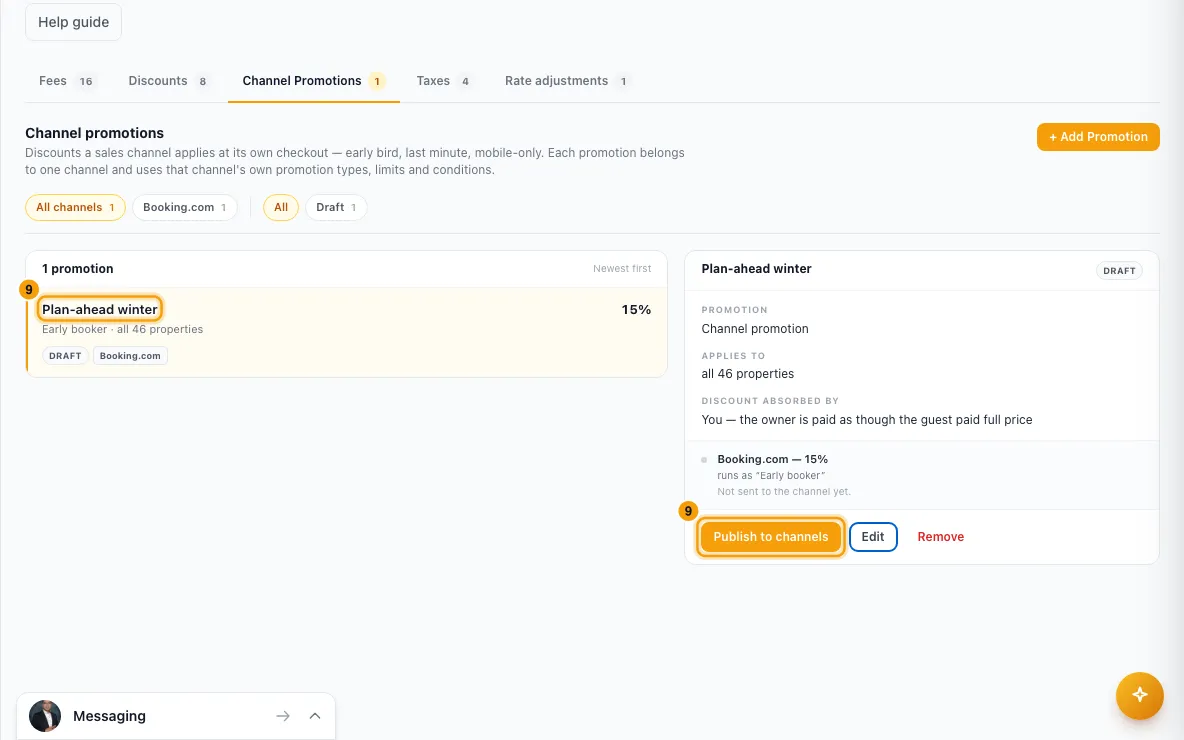Image resolution: width=1184 pixels, height=740 pixels.
Task: Open the AI assistant sparkle button
Action: coord(1139,695)
